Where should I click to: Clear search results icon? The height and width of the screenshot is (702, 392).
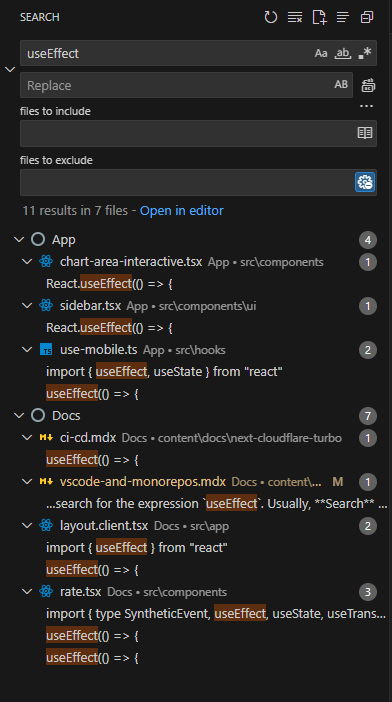(295, 17)
